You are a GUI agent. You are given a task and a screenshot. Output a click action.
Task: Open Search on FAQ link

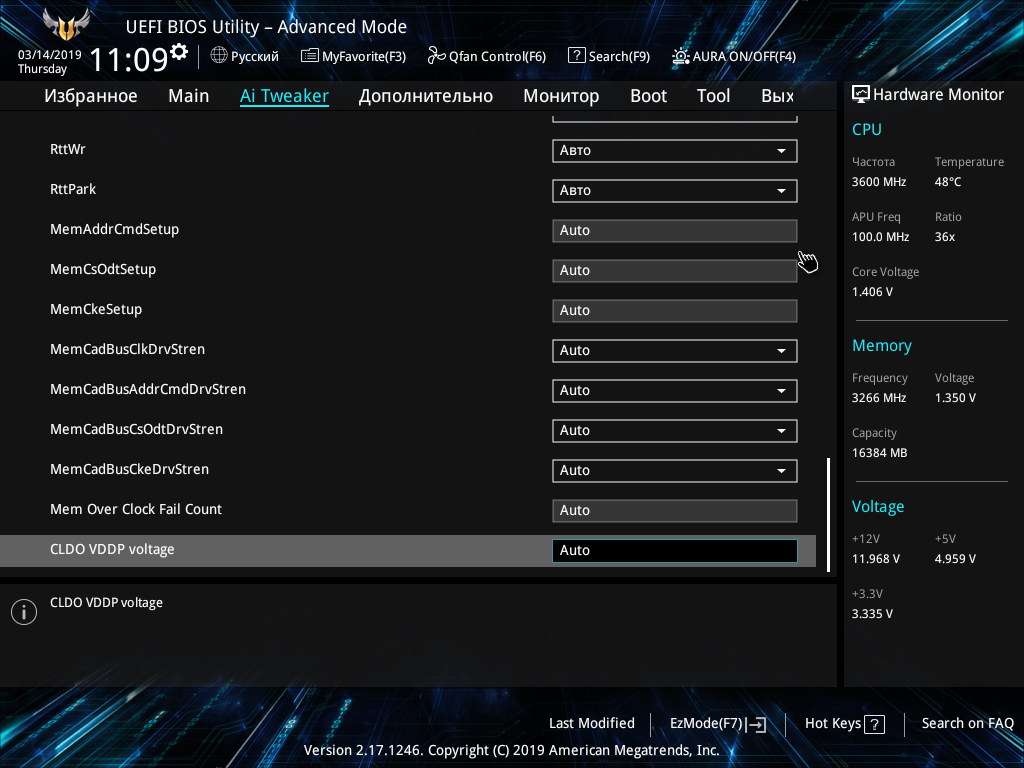point(967,723)
